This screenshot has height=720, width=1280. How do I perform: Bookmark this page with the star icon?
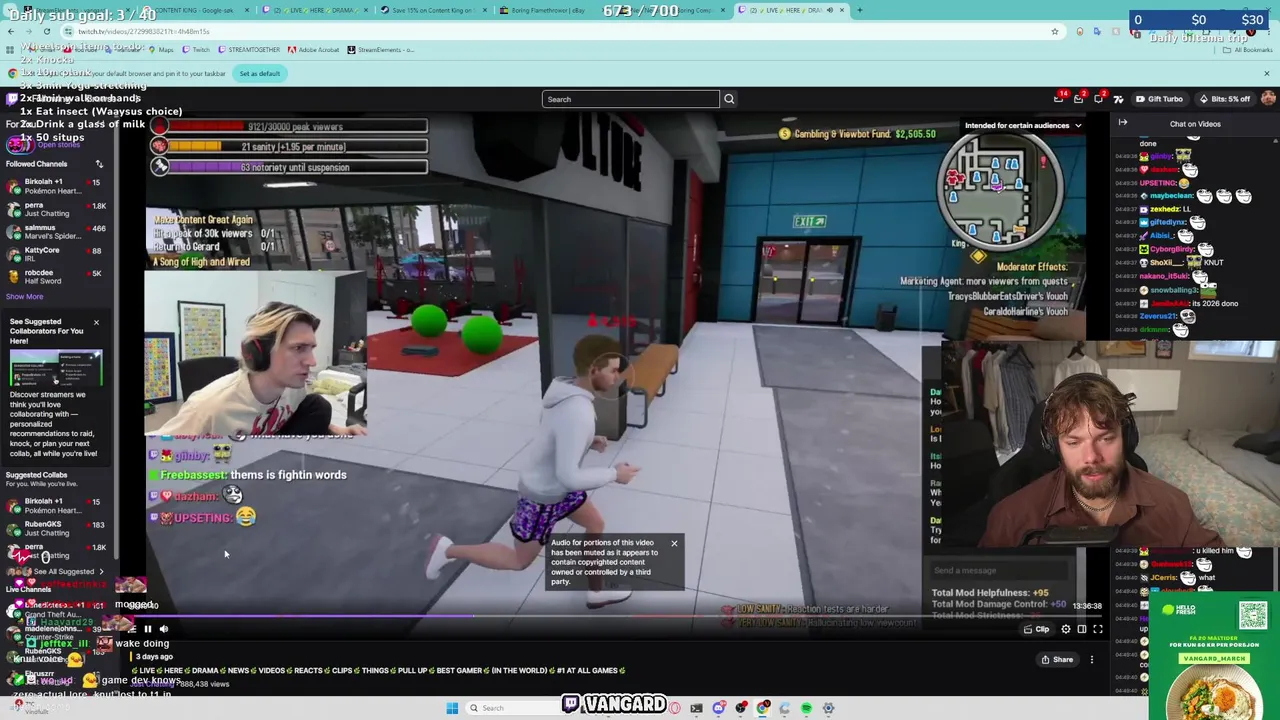pyautogui.click(x=1054, y=32)
